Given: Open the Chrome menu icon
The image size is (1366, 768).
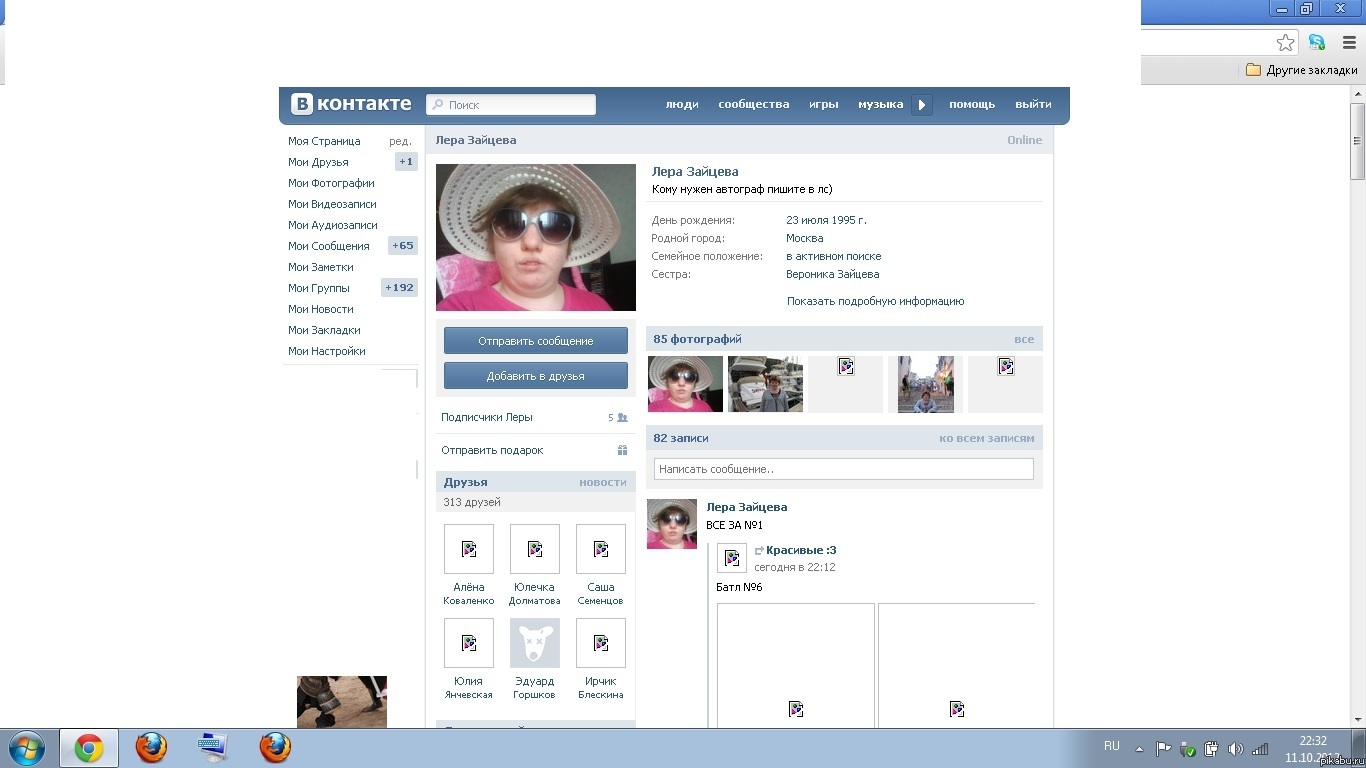Looking at the screenshot, I should click(1349, 42).
